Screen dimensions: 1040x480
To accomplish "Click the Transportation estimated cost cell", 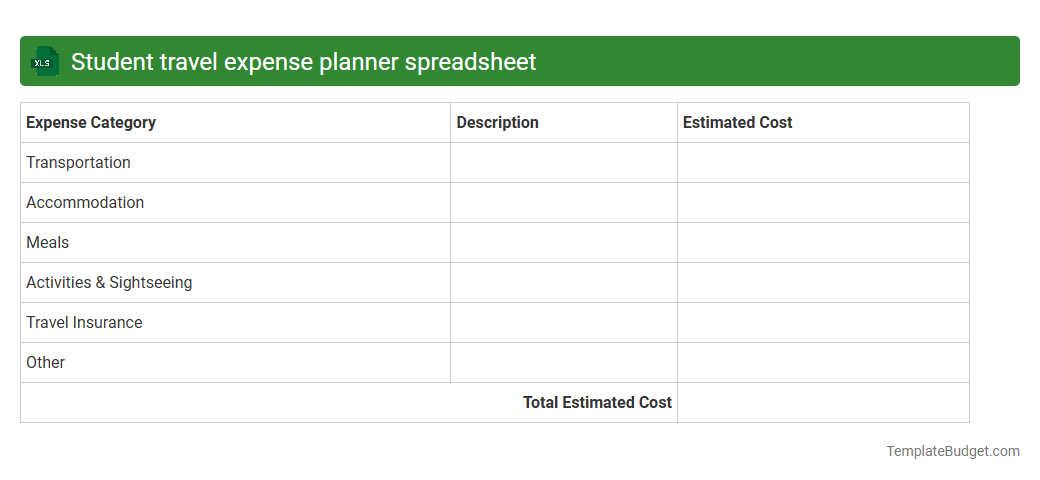I will (x=823, y=162).
